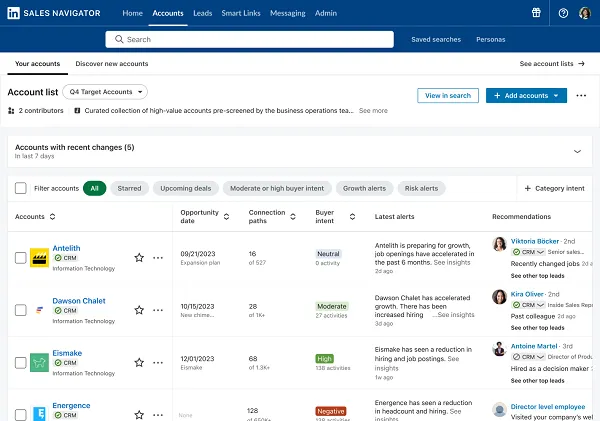This screenshot has height=421, width=600.
Task: Click Viktoria Böcker's profile photo
Action: [499, 244]
